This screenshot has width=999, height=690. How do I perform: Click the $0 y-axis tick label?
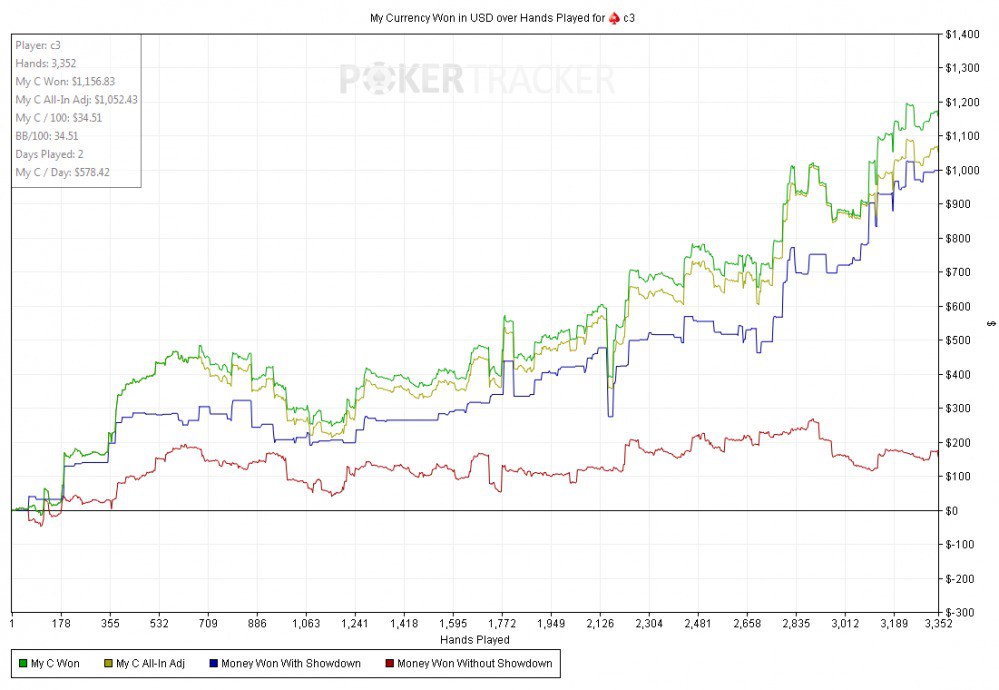click(954, 511)
